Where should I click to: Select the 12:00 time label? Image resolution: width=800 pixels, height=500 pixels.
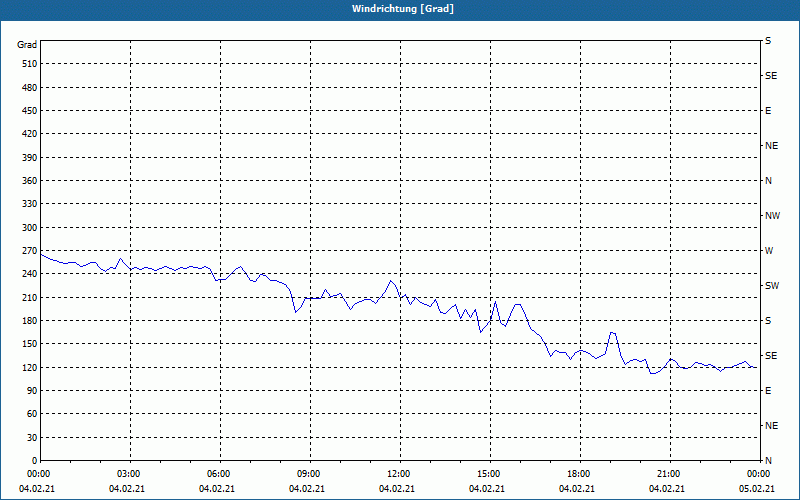coord(398,474)
